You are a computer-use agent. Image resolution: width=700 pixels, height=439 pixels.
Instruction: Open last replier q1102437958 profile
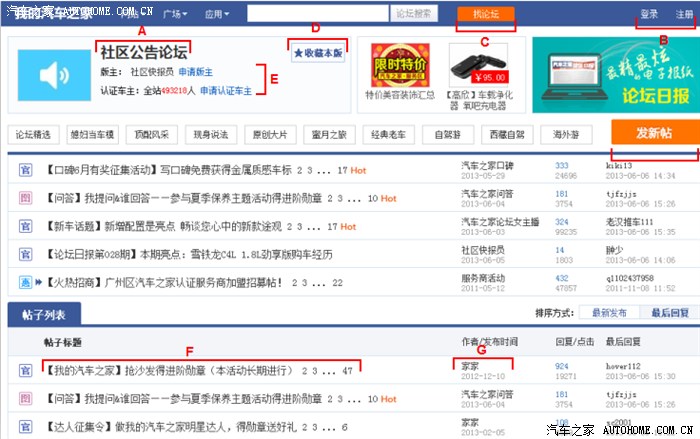[629, 278]
